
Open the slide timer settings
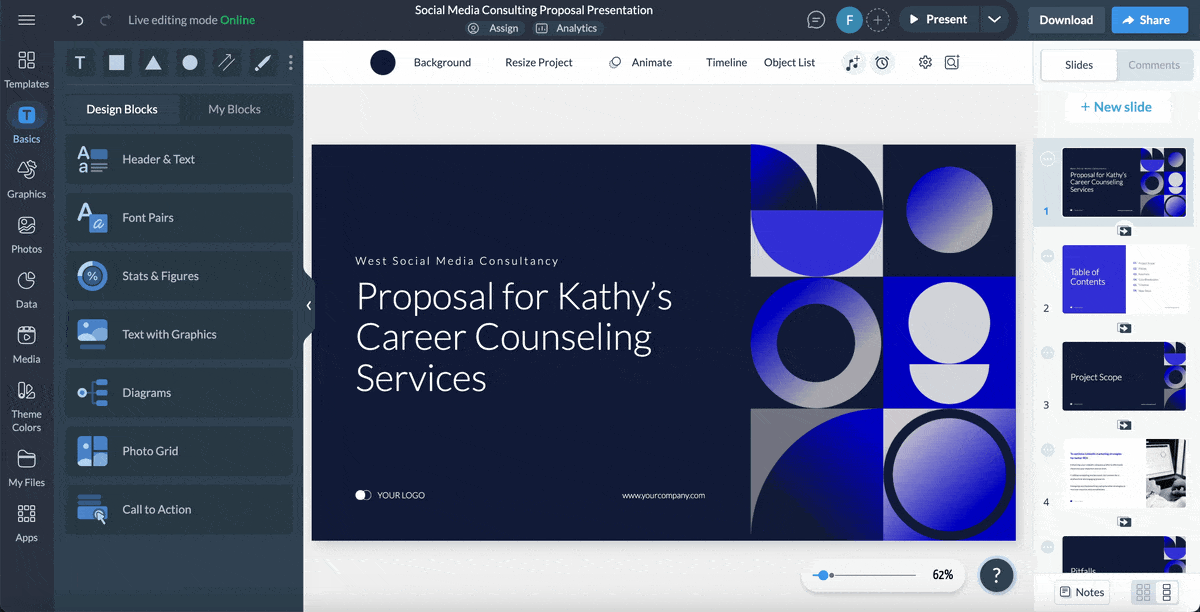pos(882,62)
